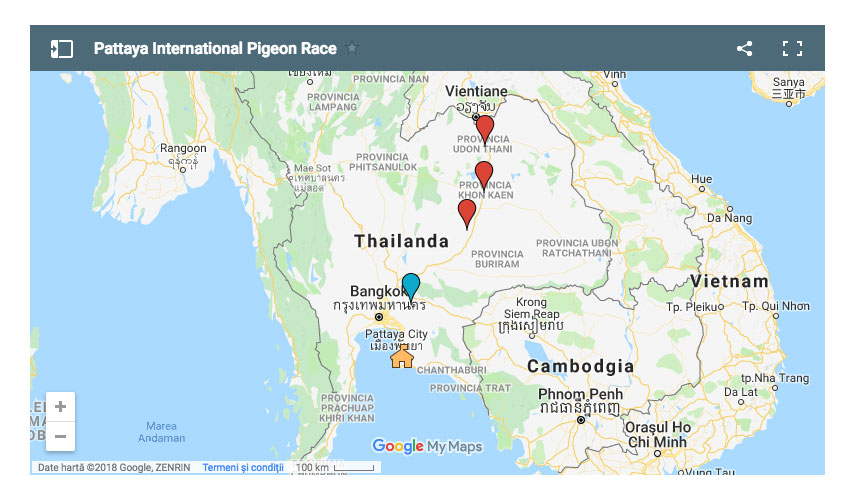The width and height of the screenshot is (859, 489).
Task: Click the Provincia Prachuap Khiri Khan label
Action: (347, 408)
